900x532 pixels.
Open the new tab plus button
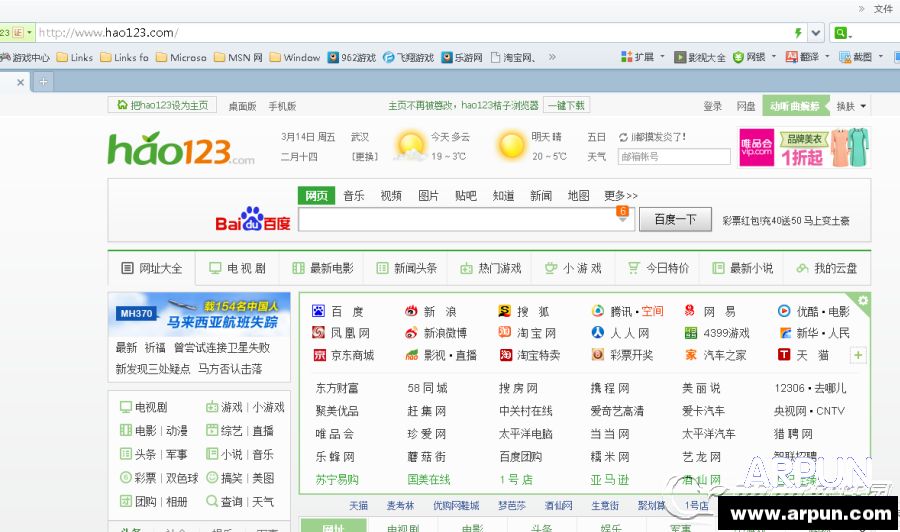tap(43, 82)
